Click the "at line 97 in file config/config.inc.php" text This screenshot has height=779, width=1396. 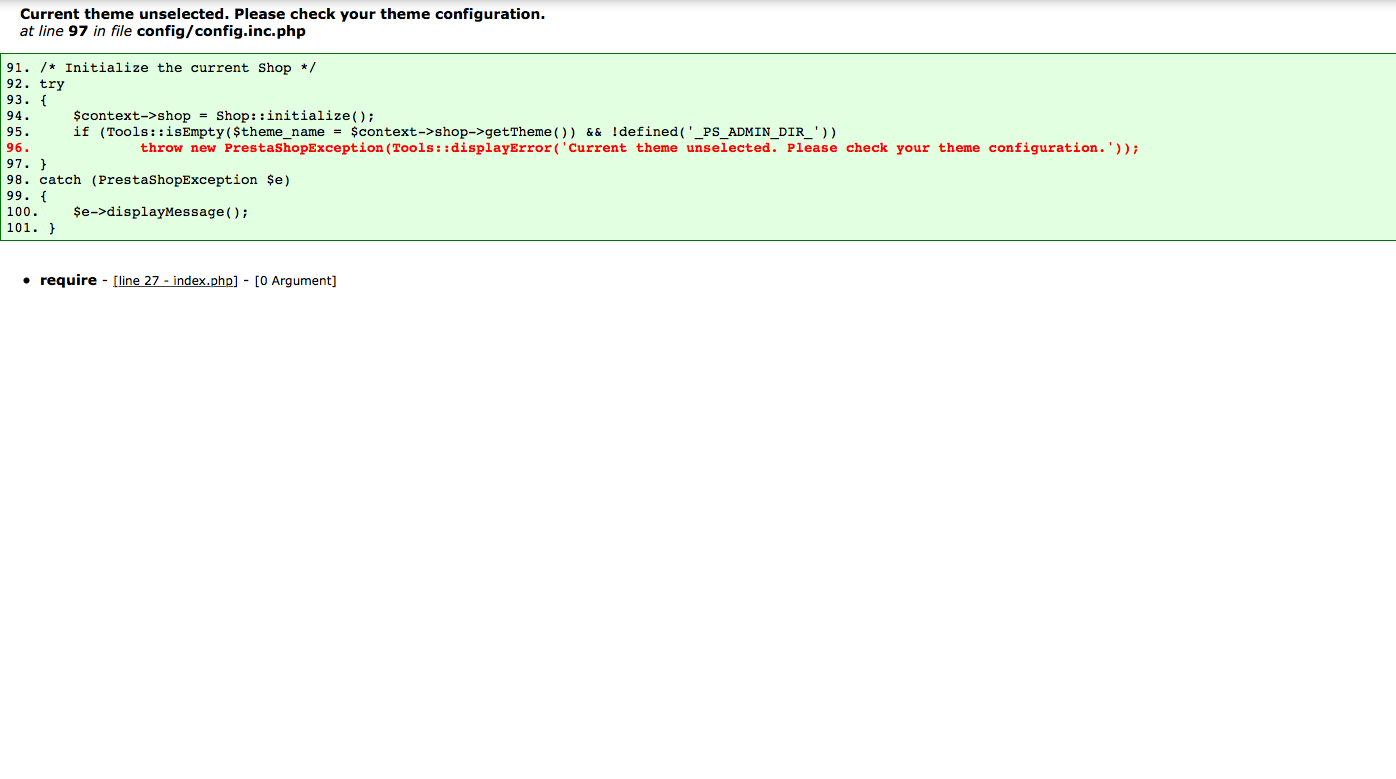tap(163, 31)
